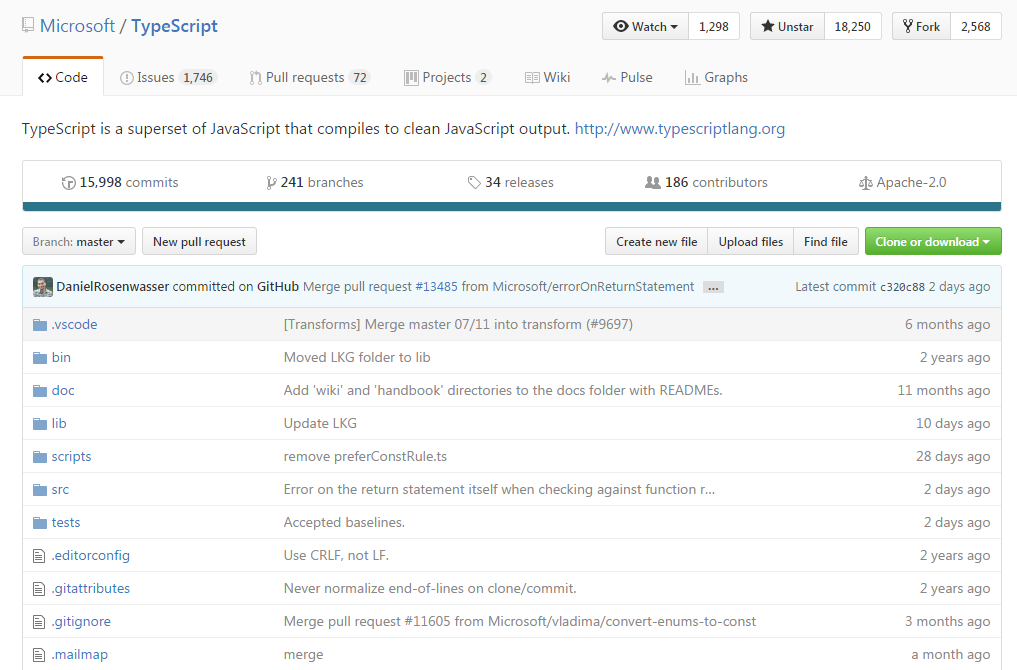View the 18,250 stargazers count
This screenshot has width=1017, height=670.
pyautogui.click(x=853, y=27)
